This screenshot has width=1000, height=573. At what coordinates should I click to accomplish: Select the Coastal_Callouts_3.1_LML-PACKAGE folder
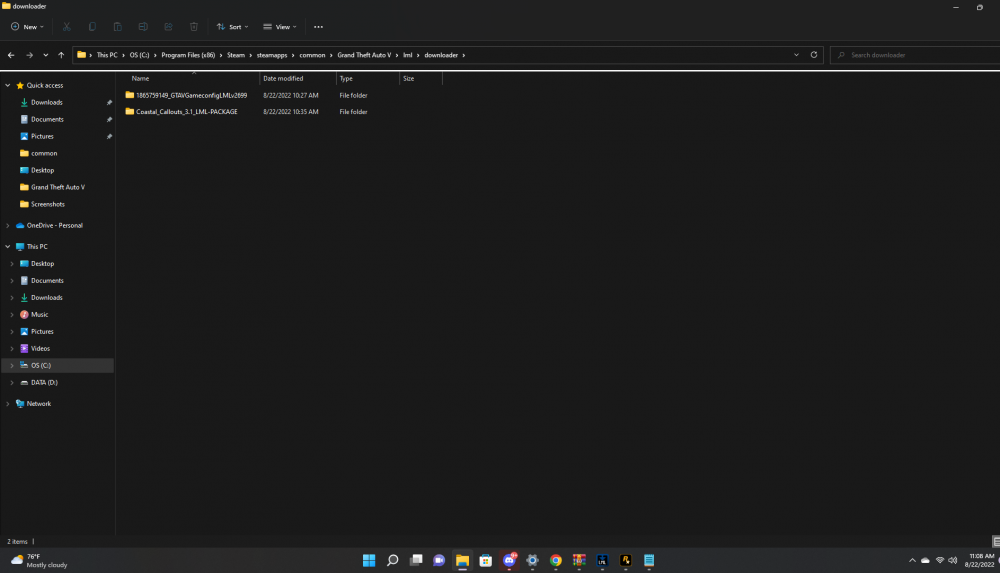[x=186, y=112]
